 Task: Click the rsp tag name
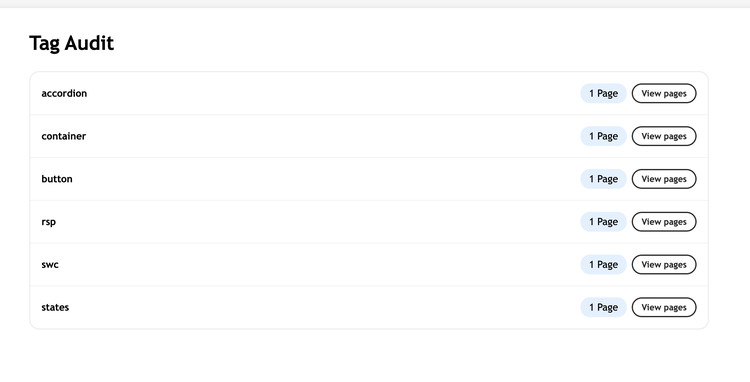[x=48, y=222]
